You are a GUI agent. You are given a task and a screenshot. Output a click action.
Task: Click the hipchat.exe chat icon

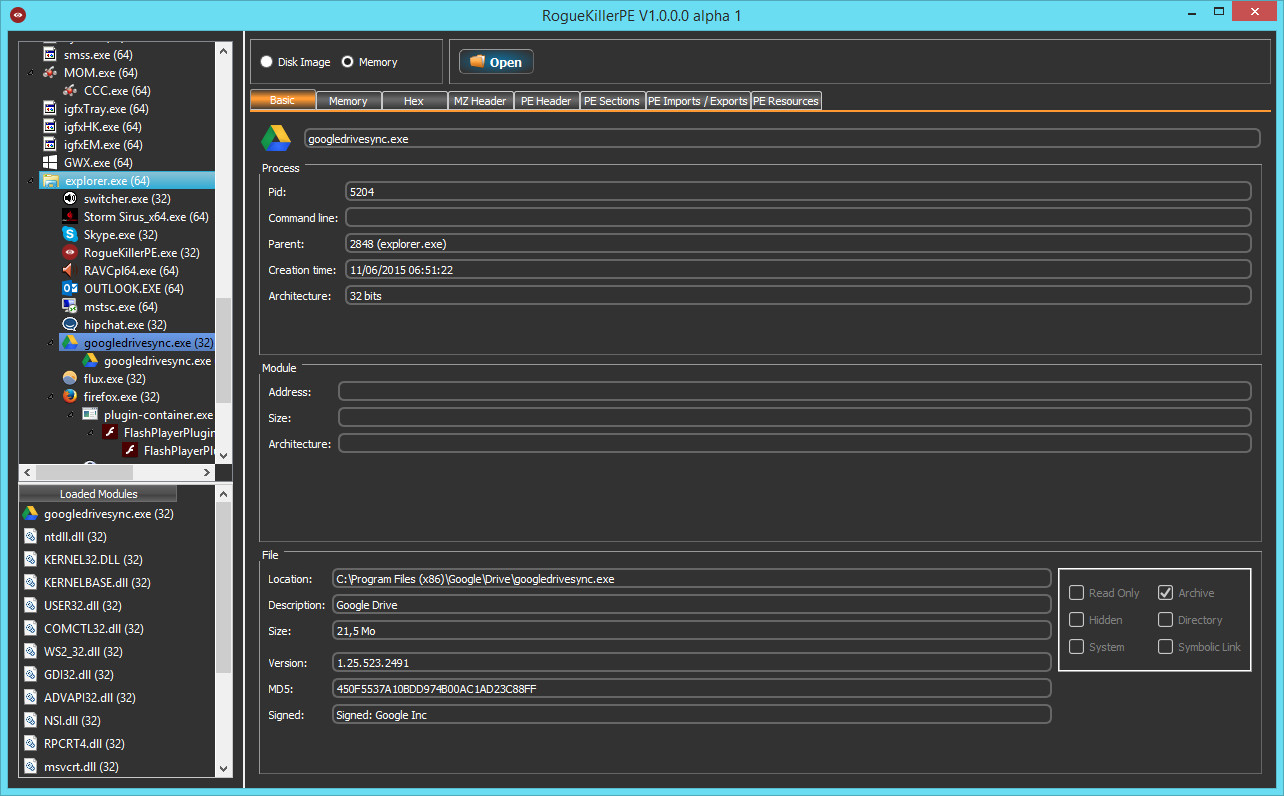[x=70, y=324]
